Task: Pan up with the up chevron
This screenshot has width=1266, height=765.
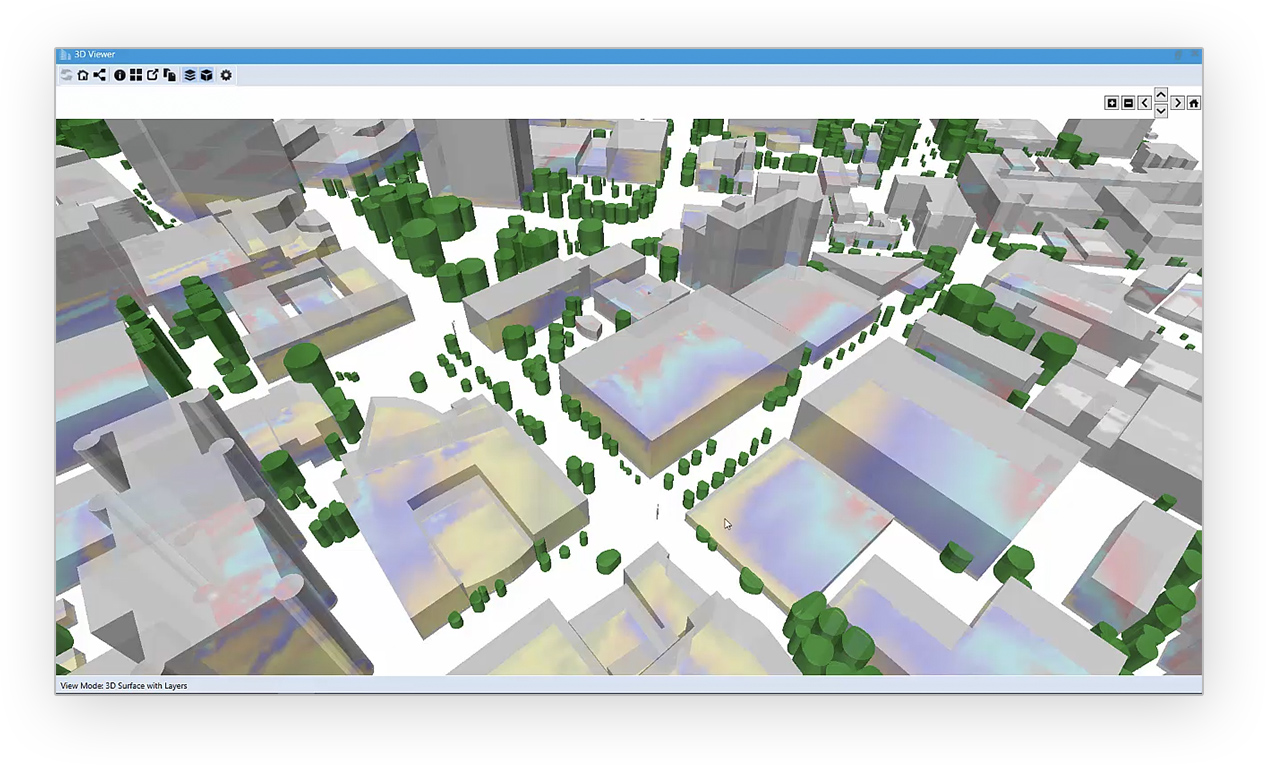Action: [x=1161, y=94]
